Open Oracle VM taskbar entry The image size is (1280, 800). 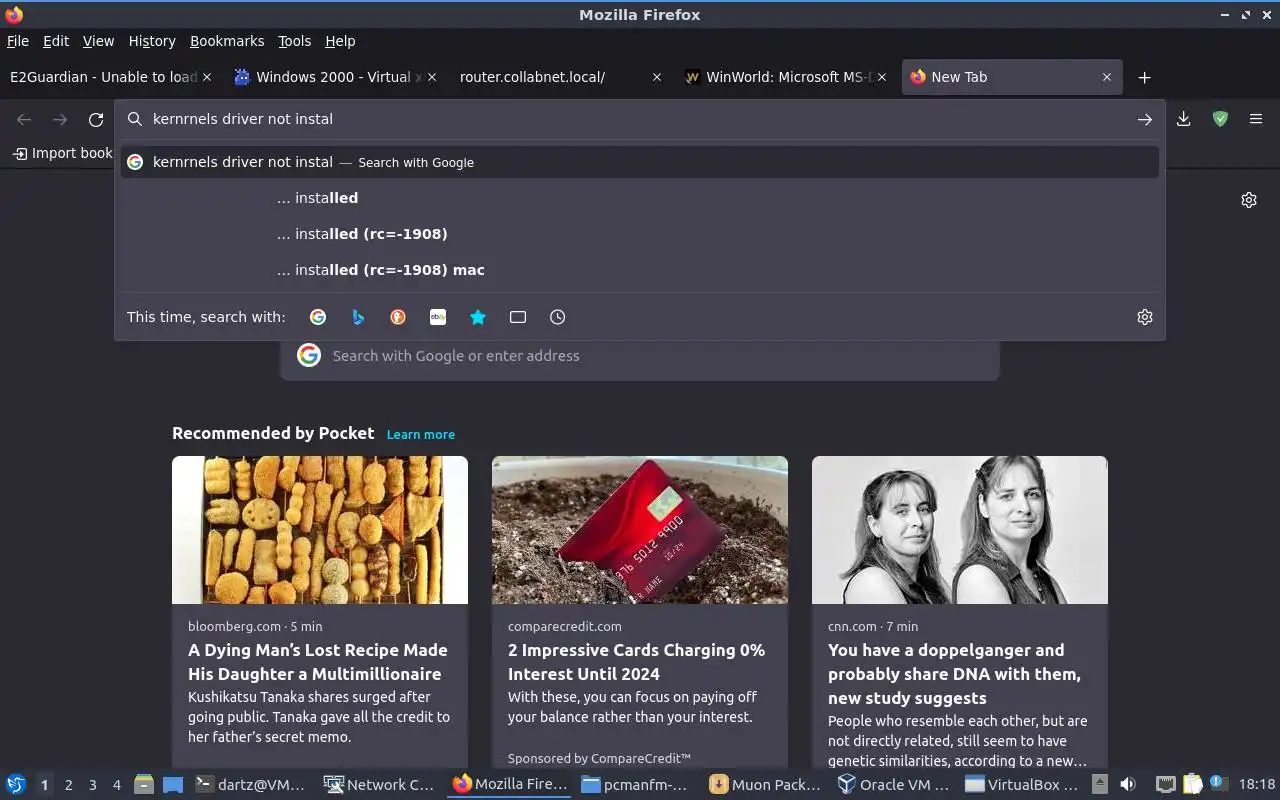(x=893, y=785)
